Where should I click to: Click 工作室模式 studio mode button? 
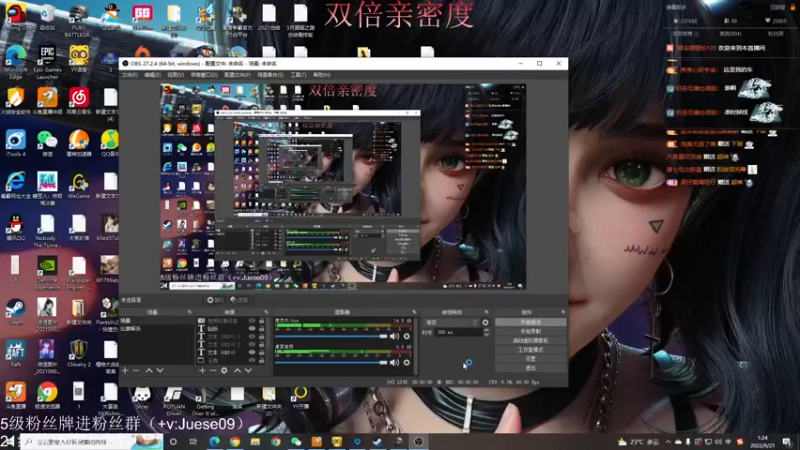point(531,350)
